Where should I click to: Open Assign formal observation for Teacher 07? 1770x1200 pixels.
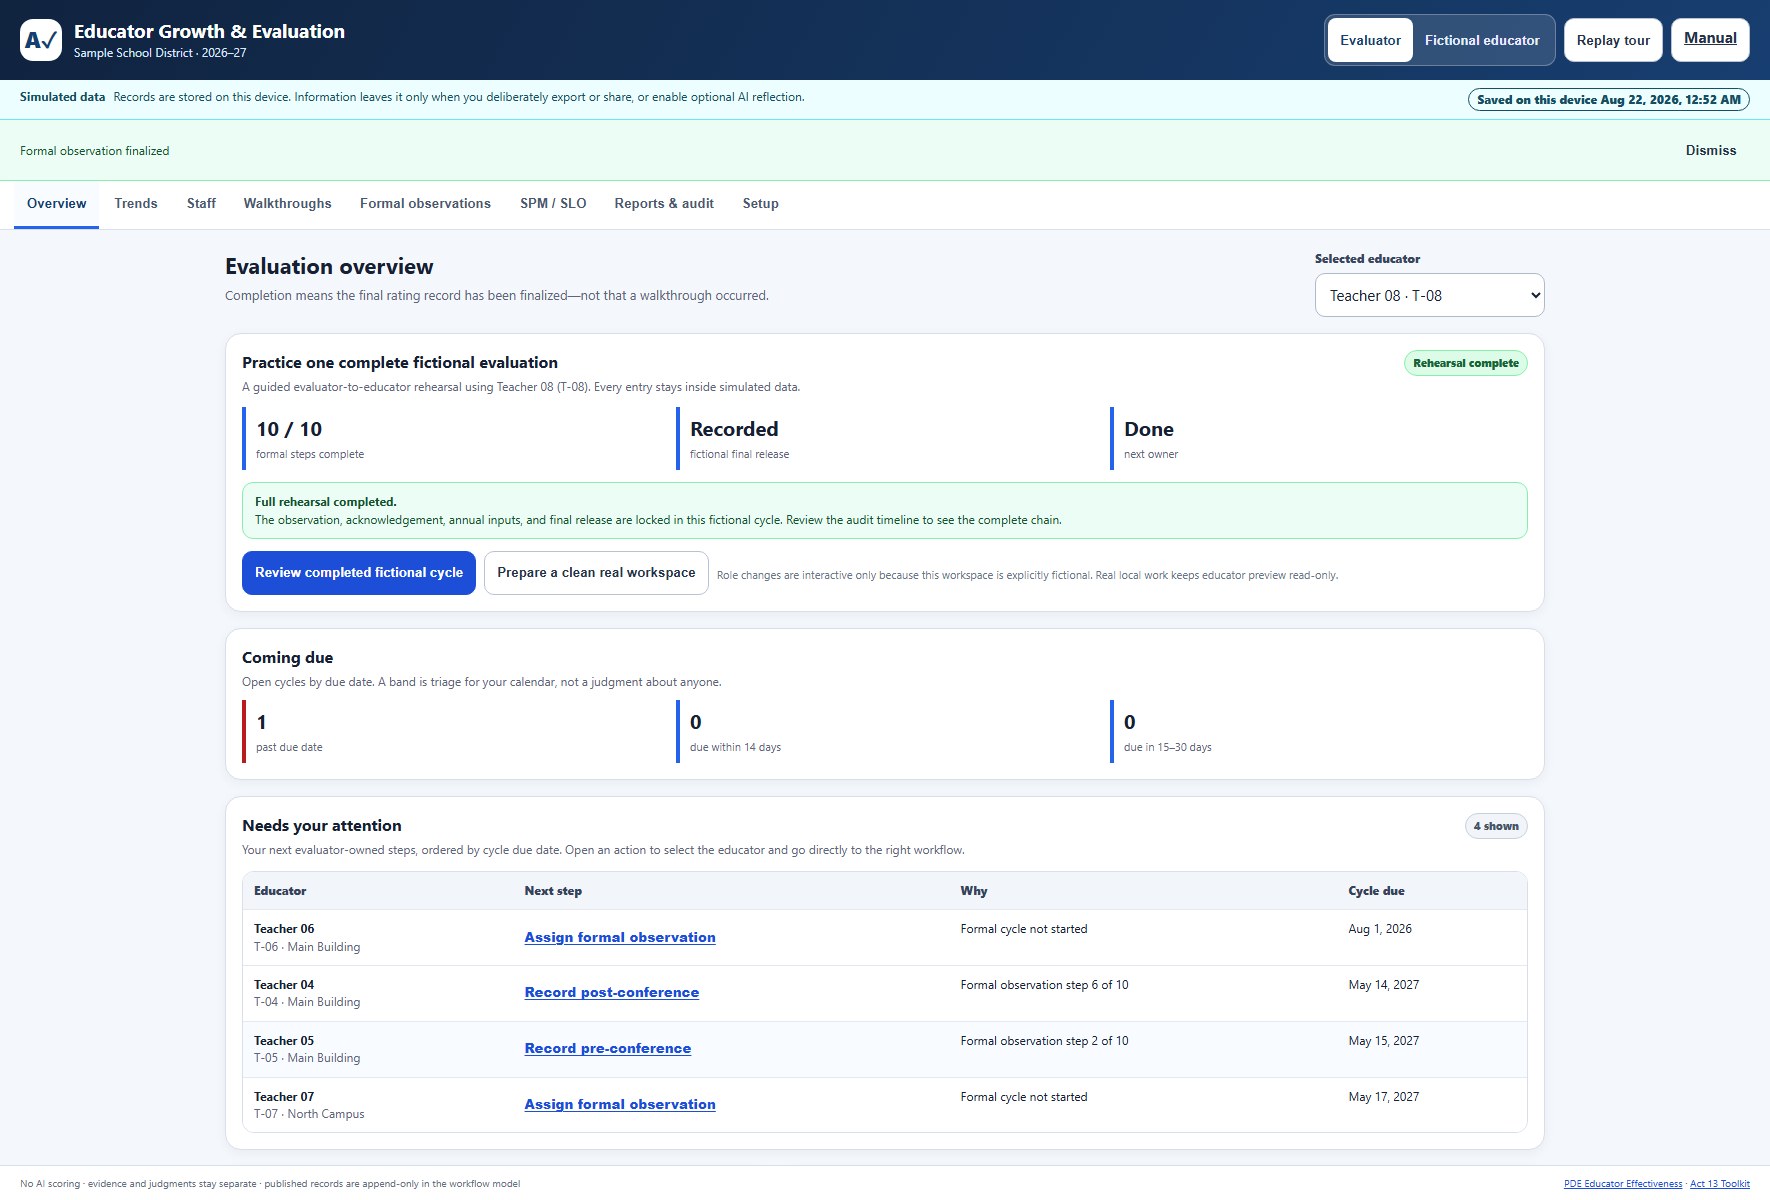coord(620,1104)
